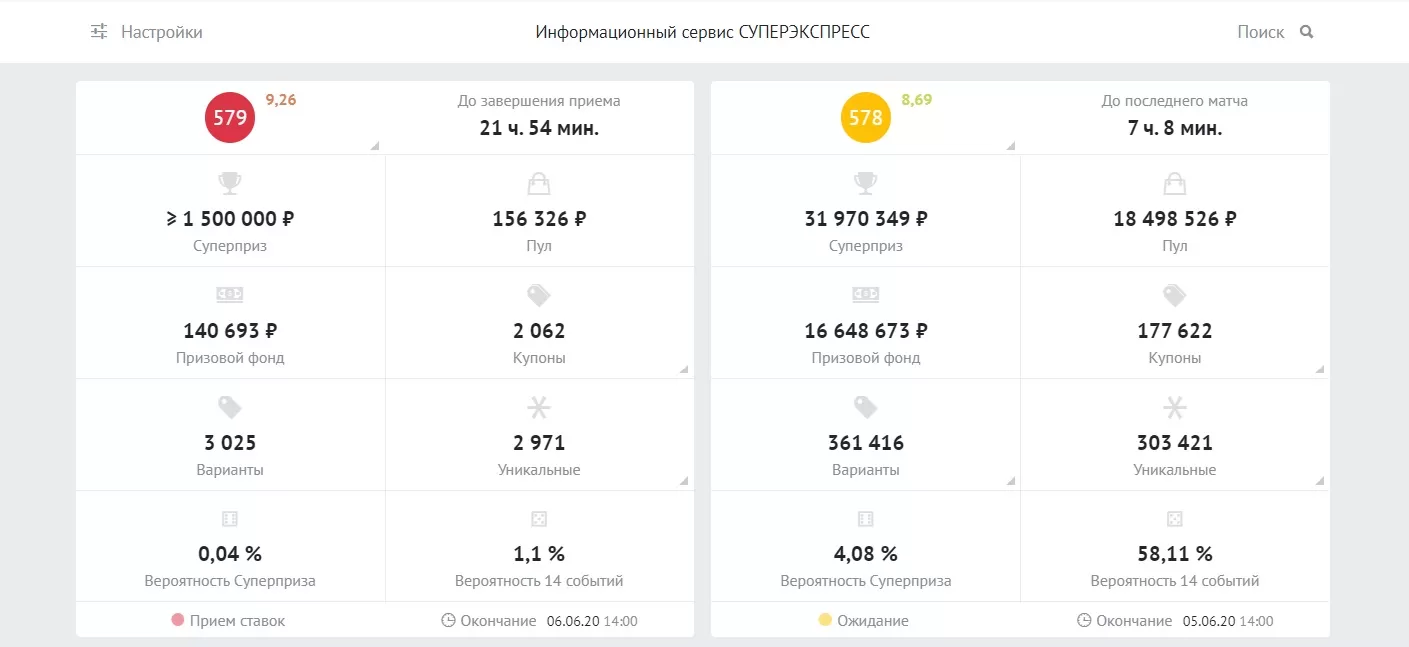Screen dimensions: 1409x647
Task: Select the trophy icon above Суперприз in draw 579
Action: click(x=230, y=183)
